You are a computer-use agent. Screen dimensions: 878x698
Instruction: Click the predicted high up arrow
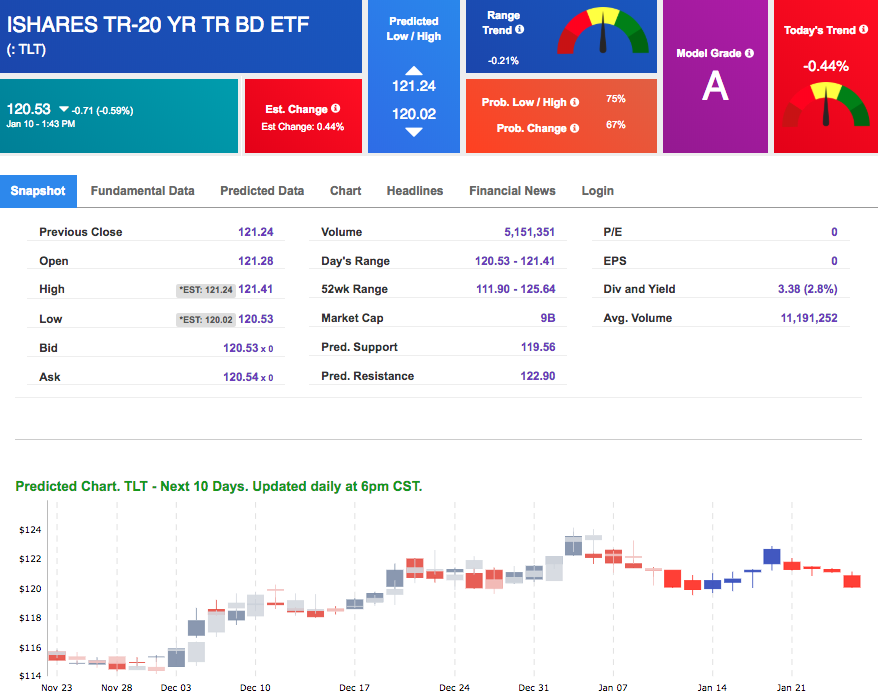[414, 71]
